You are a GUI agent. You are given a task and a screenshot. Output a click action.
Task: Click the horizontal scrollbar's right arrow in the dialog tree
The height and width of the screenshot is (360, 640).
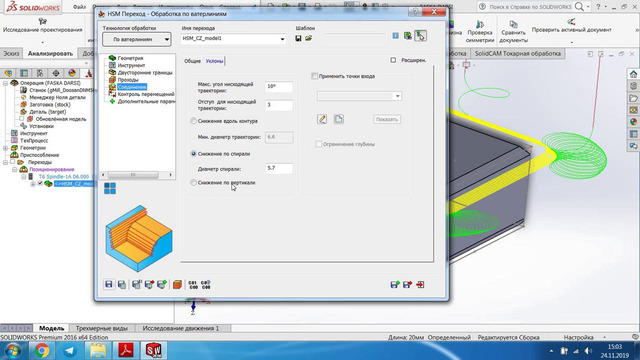171,175
